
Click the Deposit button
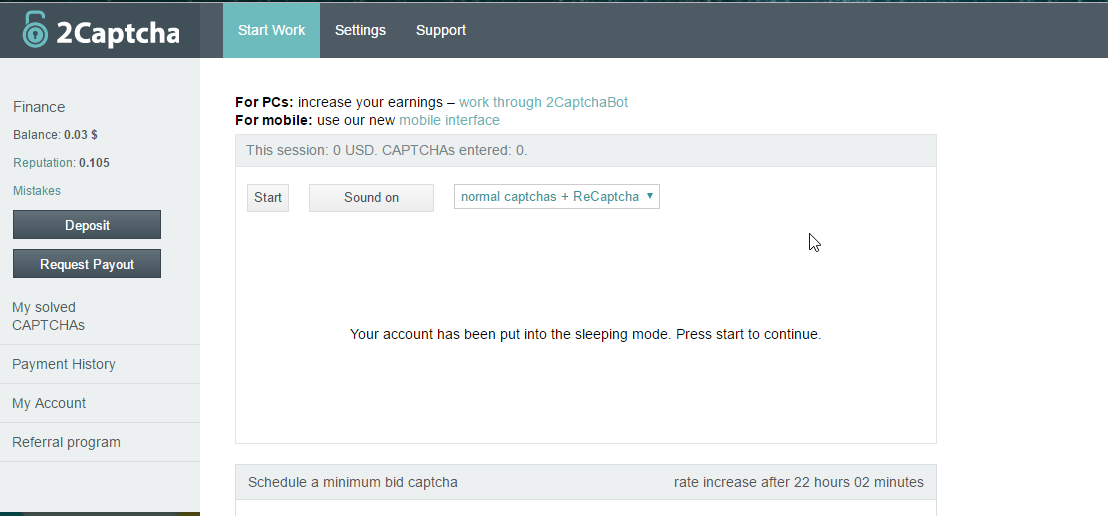87,225
